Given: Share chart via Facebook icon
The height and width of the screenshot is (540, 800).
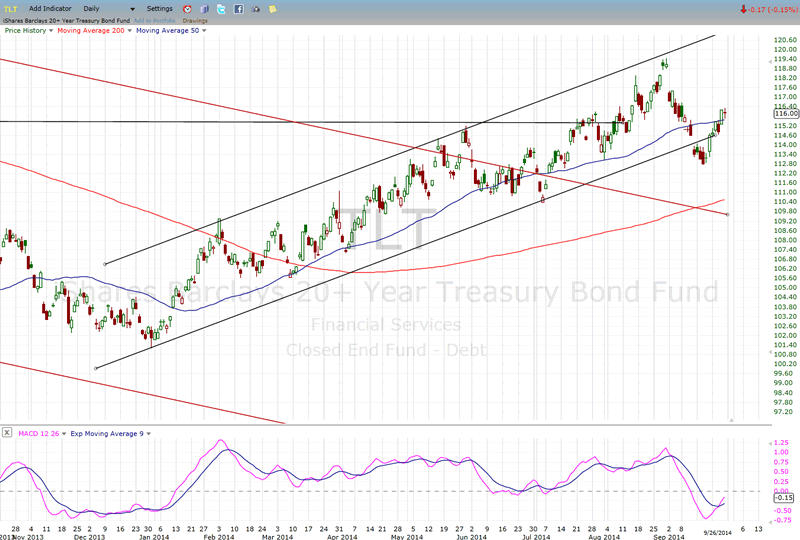Looking at the screenshot, I should 238,9.
